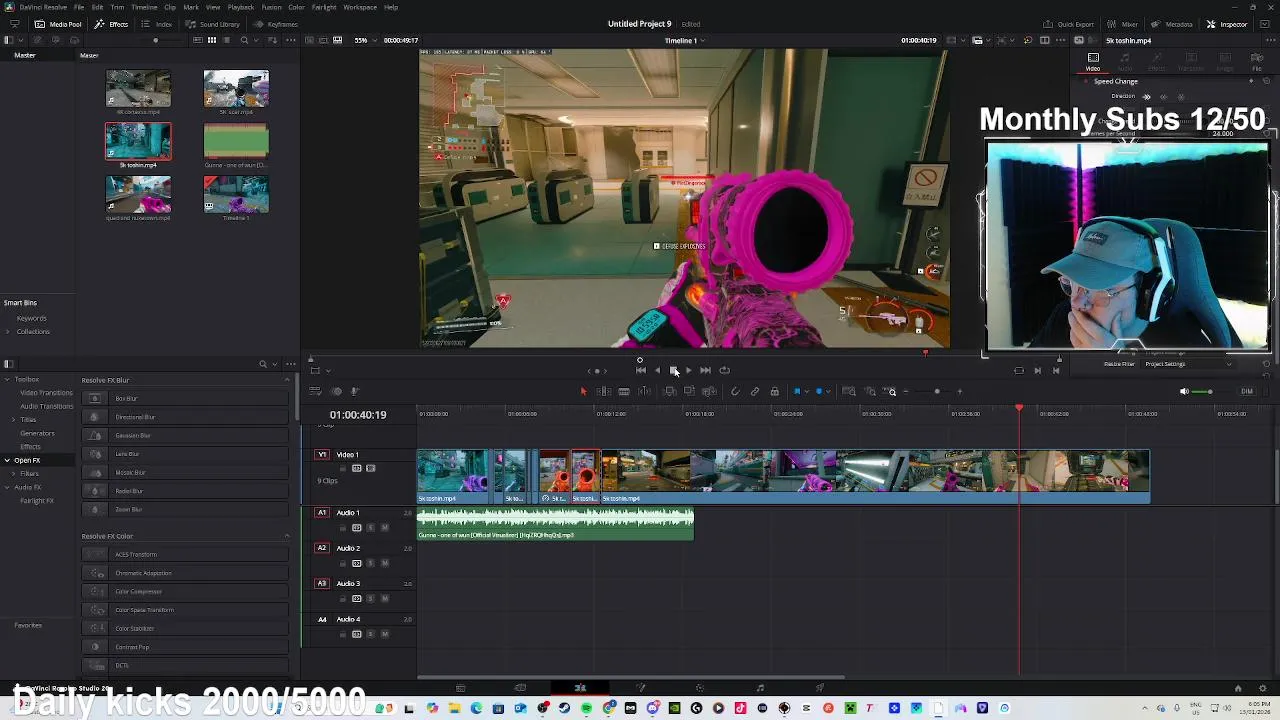
Task: Mute the Audio 1 track
Action: pyautogui.click(x=385, y=527)
